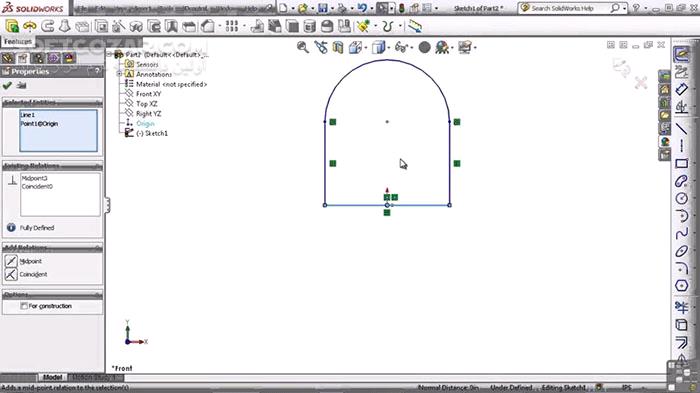The width and height of the screenshot is (700, 393).
Task: Select the Circle sketch tool
Action: pyautogui.click(x=681, y=198)
